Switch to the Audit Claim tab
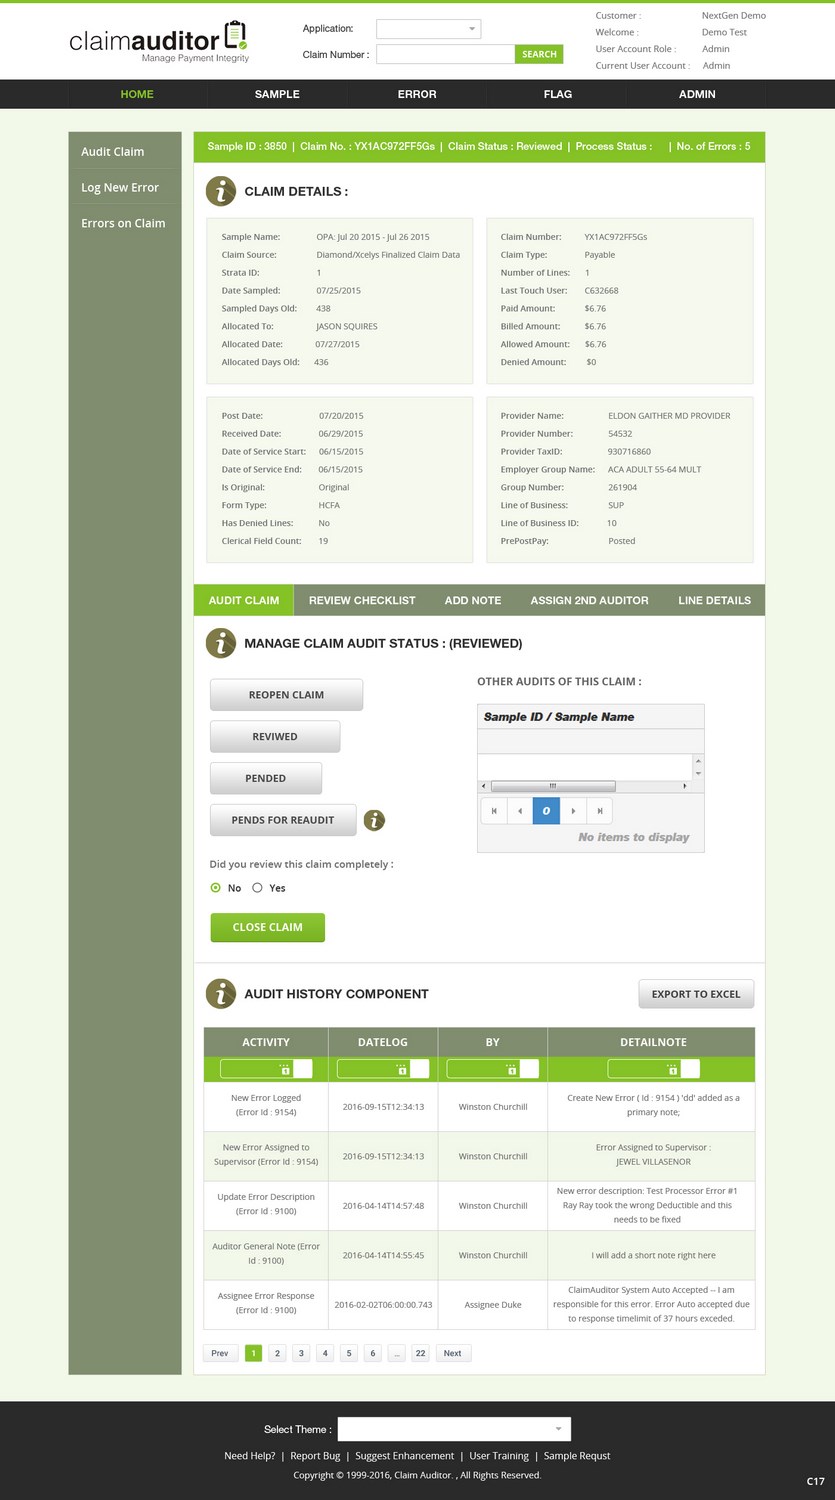 (244, 600)
